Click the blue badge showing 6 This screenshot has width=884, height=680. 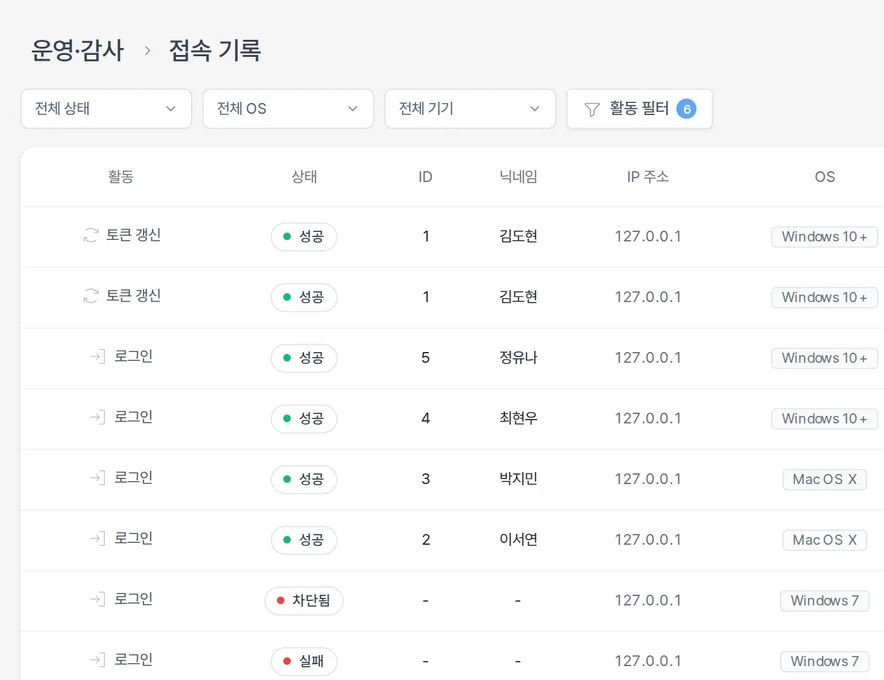687,109
